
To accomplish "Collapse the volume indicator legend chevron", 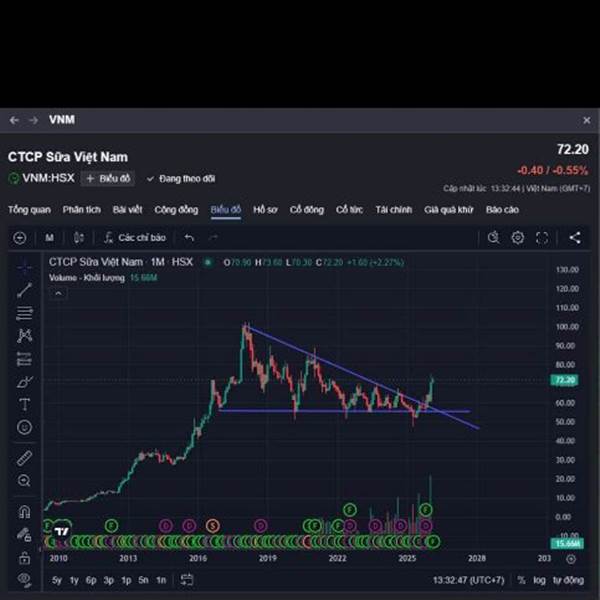I will pyautogui.click(x=58, y=293).
